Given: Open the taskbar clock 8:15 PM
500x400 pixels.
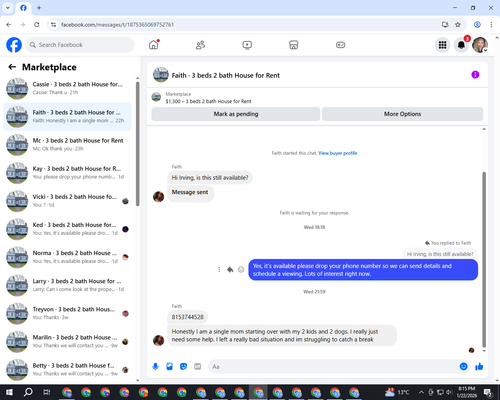Looking at the screenshot, I should (x=467, y=392).
